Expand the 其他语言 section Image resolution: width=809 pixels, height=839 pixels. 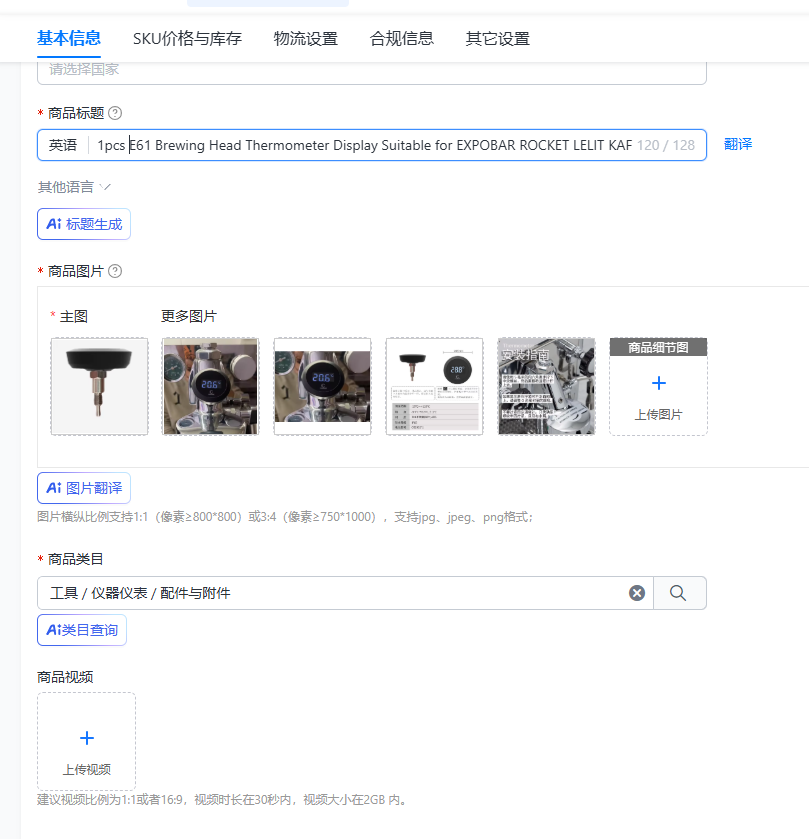click(x=74, y=187)
